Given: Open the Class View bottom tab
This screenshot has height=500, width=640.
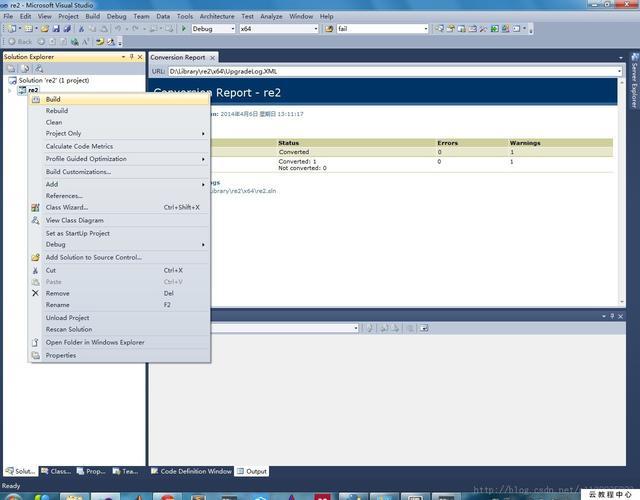Looking at the screenshot, I should point(56,471).
